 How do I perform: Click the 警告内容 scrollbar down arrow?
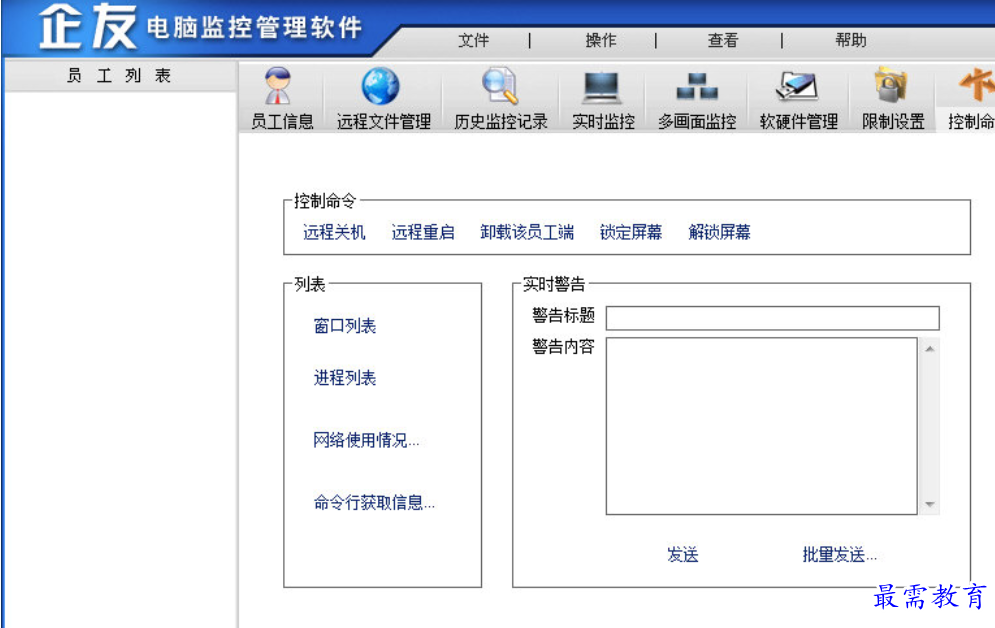(930, 505)
